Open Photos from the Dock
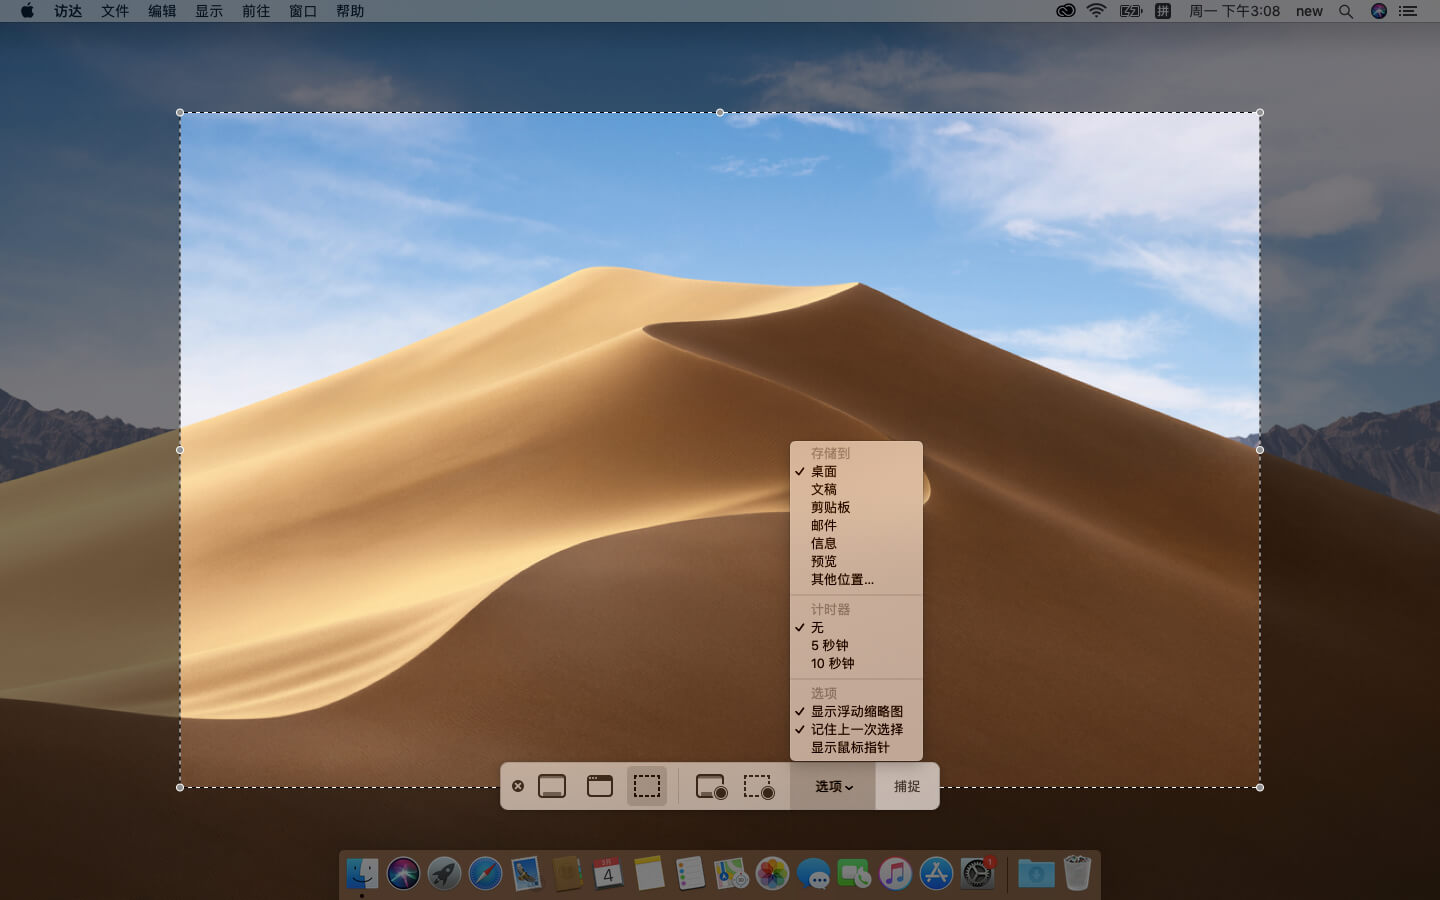Screen dimensions: 1440x900 pos(772,873)
